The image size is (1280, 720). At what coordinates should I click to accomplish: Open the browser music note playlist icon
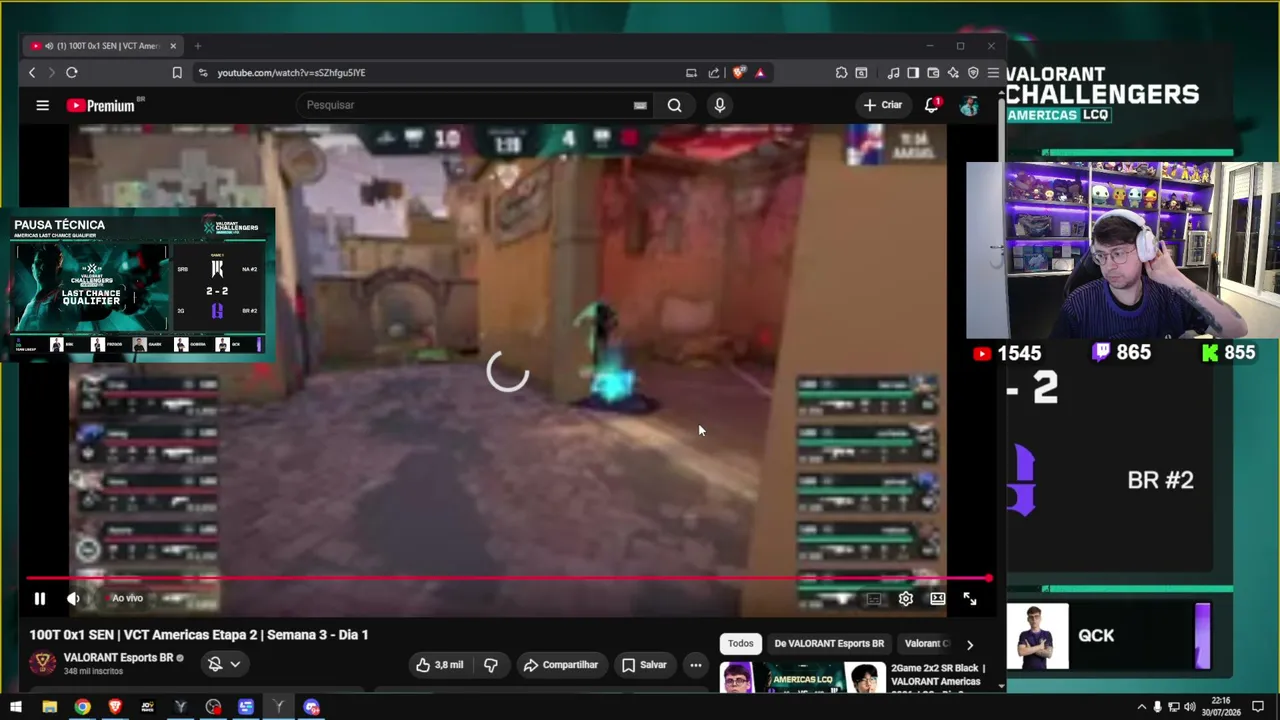click(893, 73)
